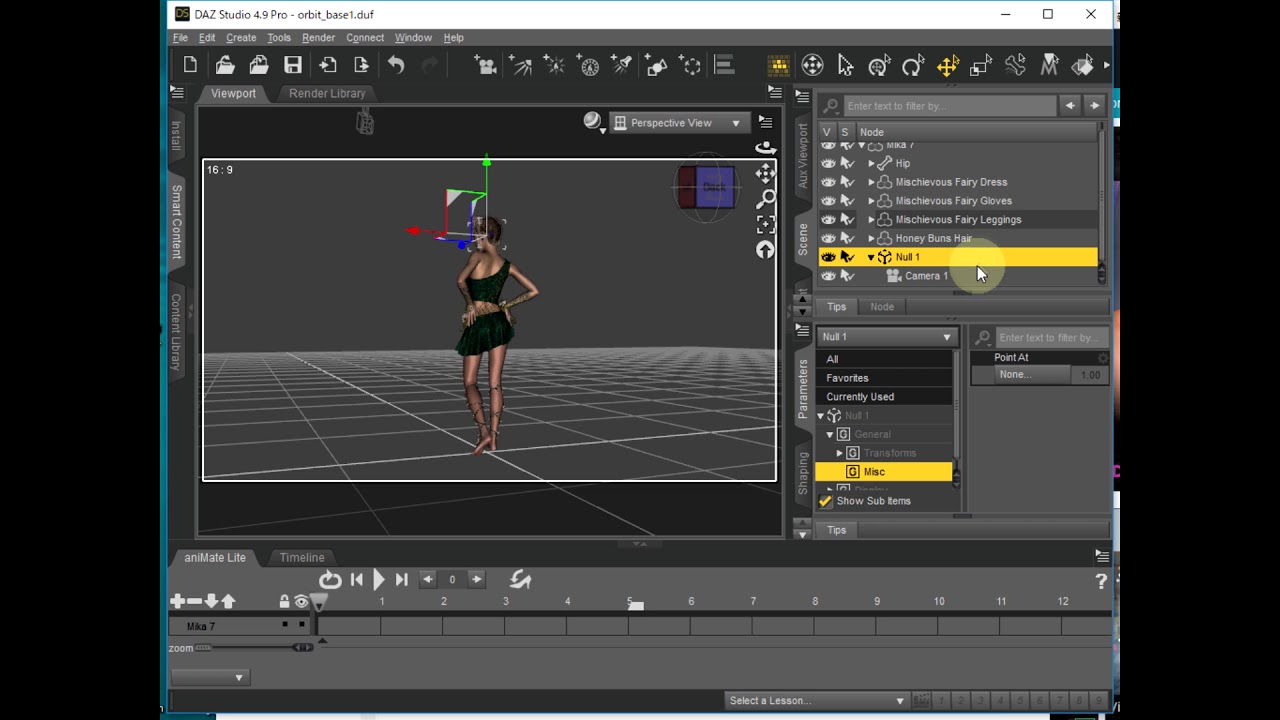This screenshot has width=1280, height=720.
Task: Click the aniMate remove minus icon
Action: point(194,601)
